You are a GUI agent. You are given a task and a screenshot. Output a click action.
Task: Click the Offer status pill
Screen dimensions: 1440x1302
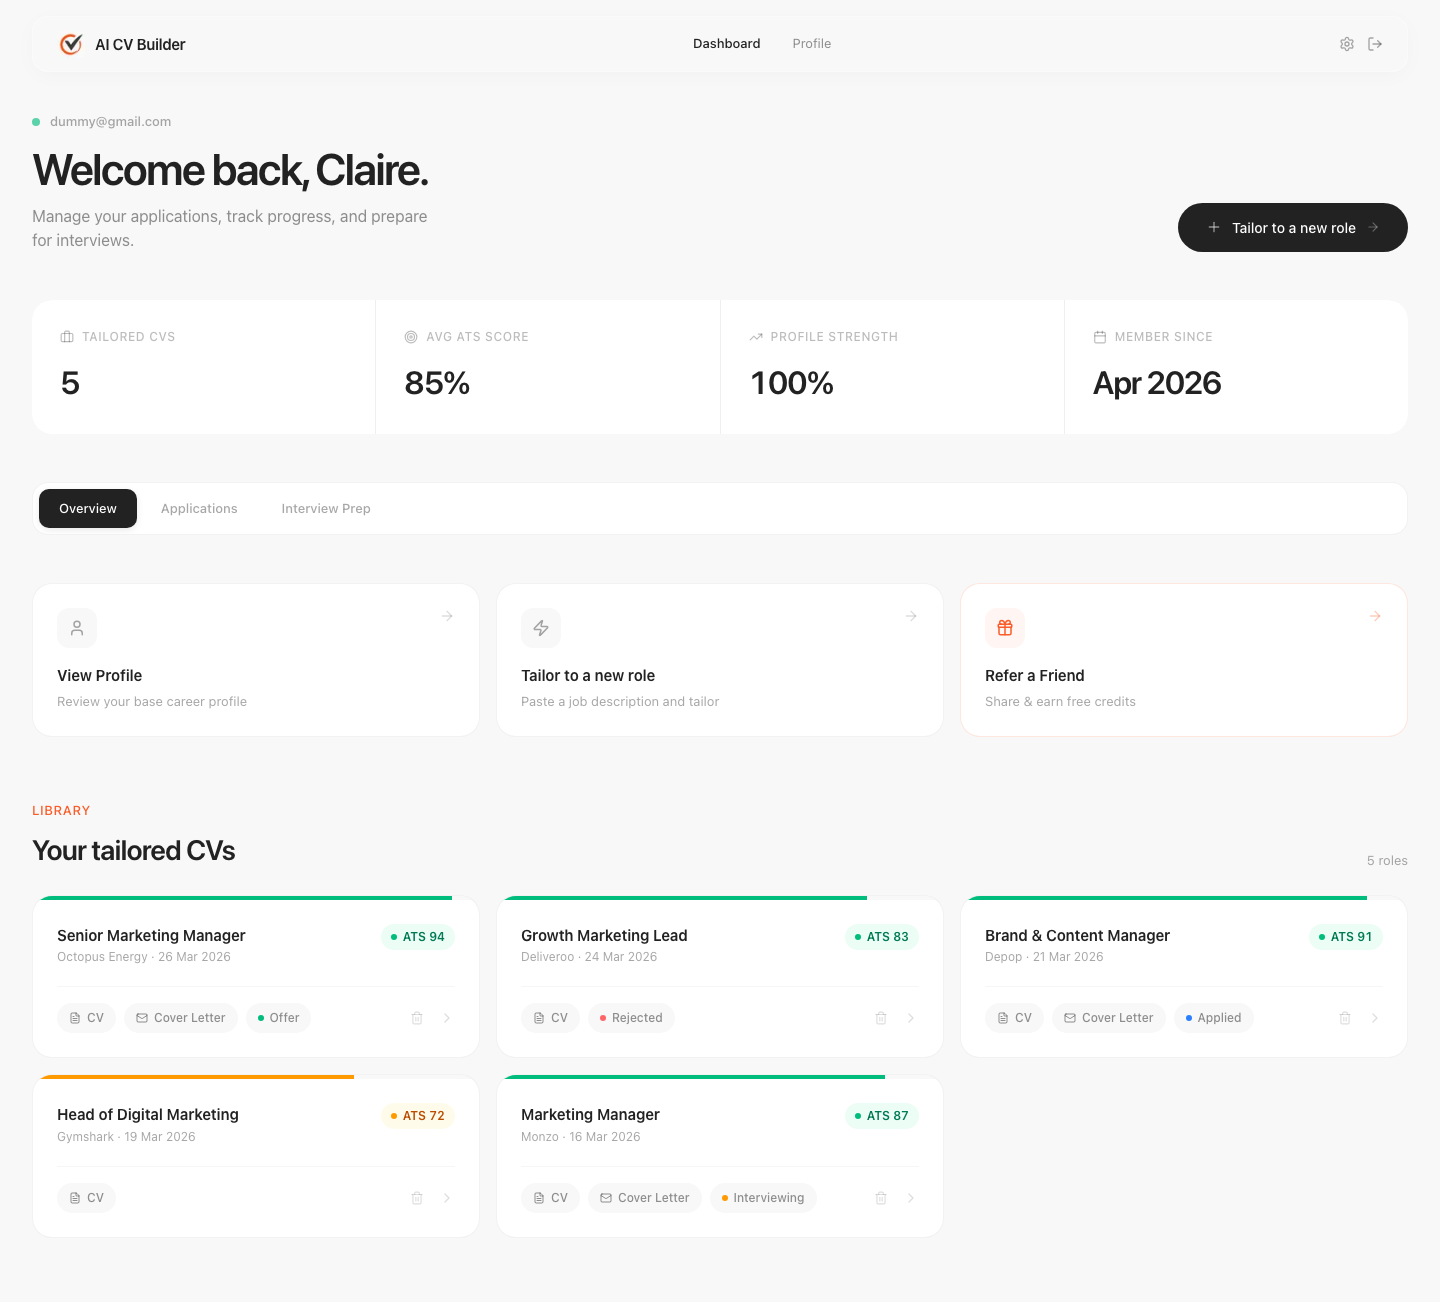278,1018
